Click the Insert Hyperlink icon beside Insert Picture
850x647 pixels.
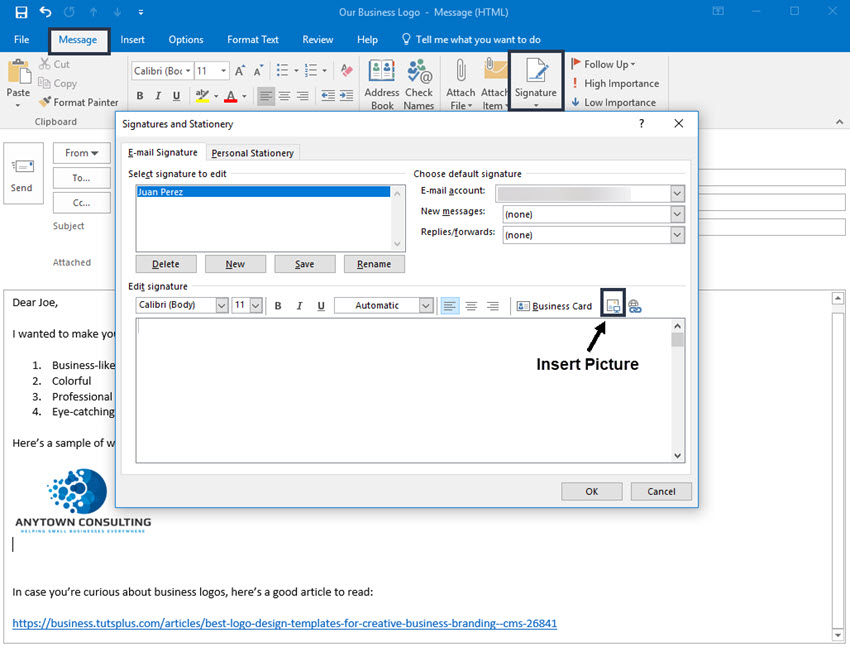pyautogui.click(x=635, y=305)
